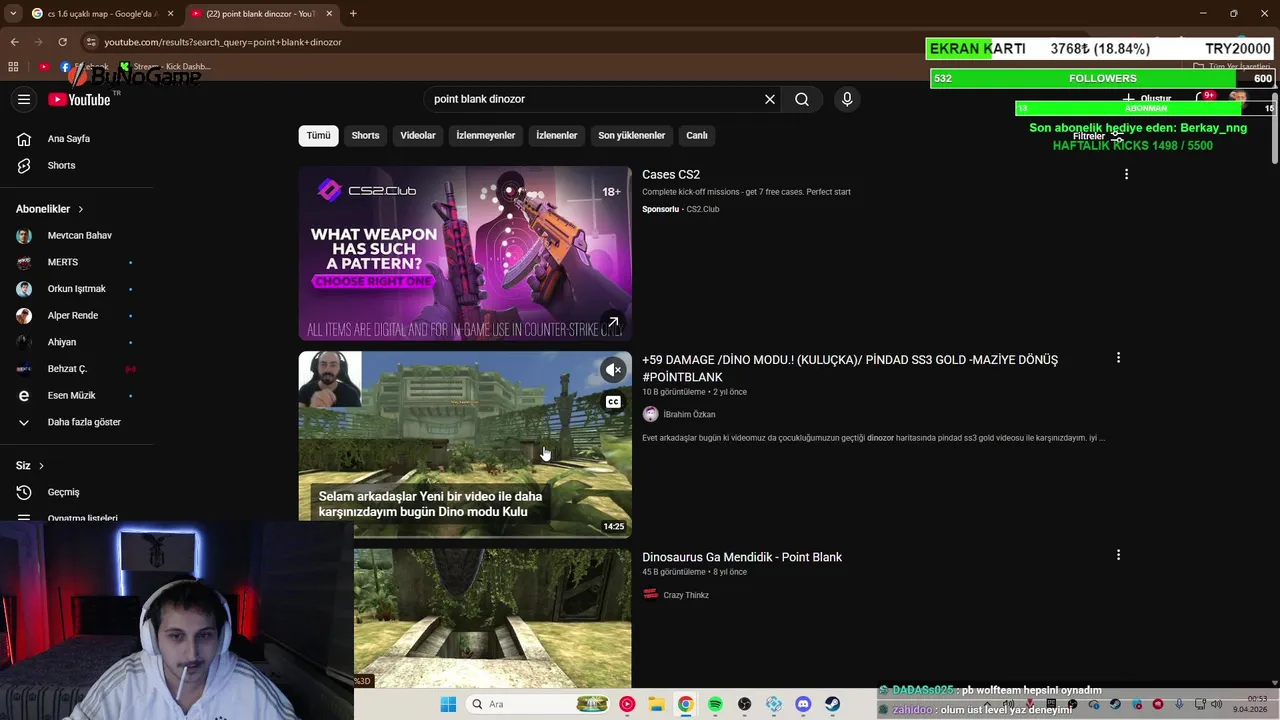Viewport: 1280px width, 720px height.
Task: Select the Canlı filter chip
Action: coord(697,136)
